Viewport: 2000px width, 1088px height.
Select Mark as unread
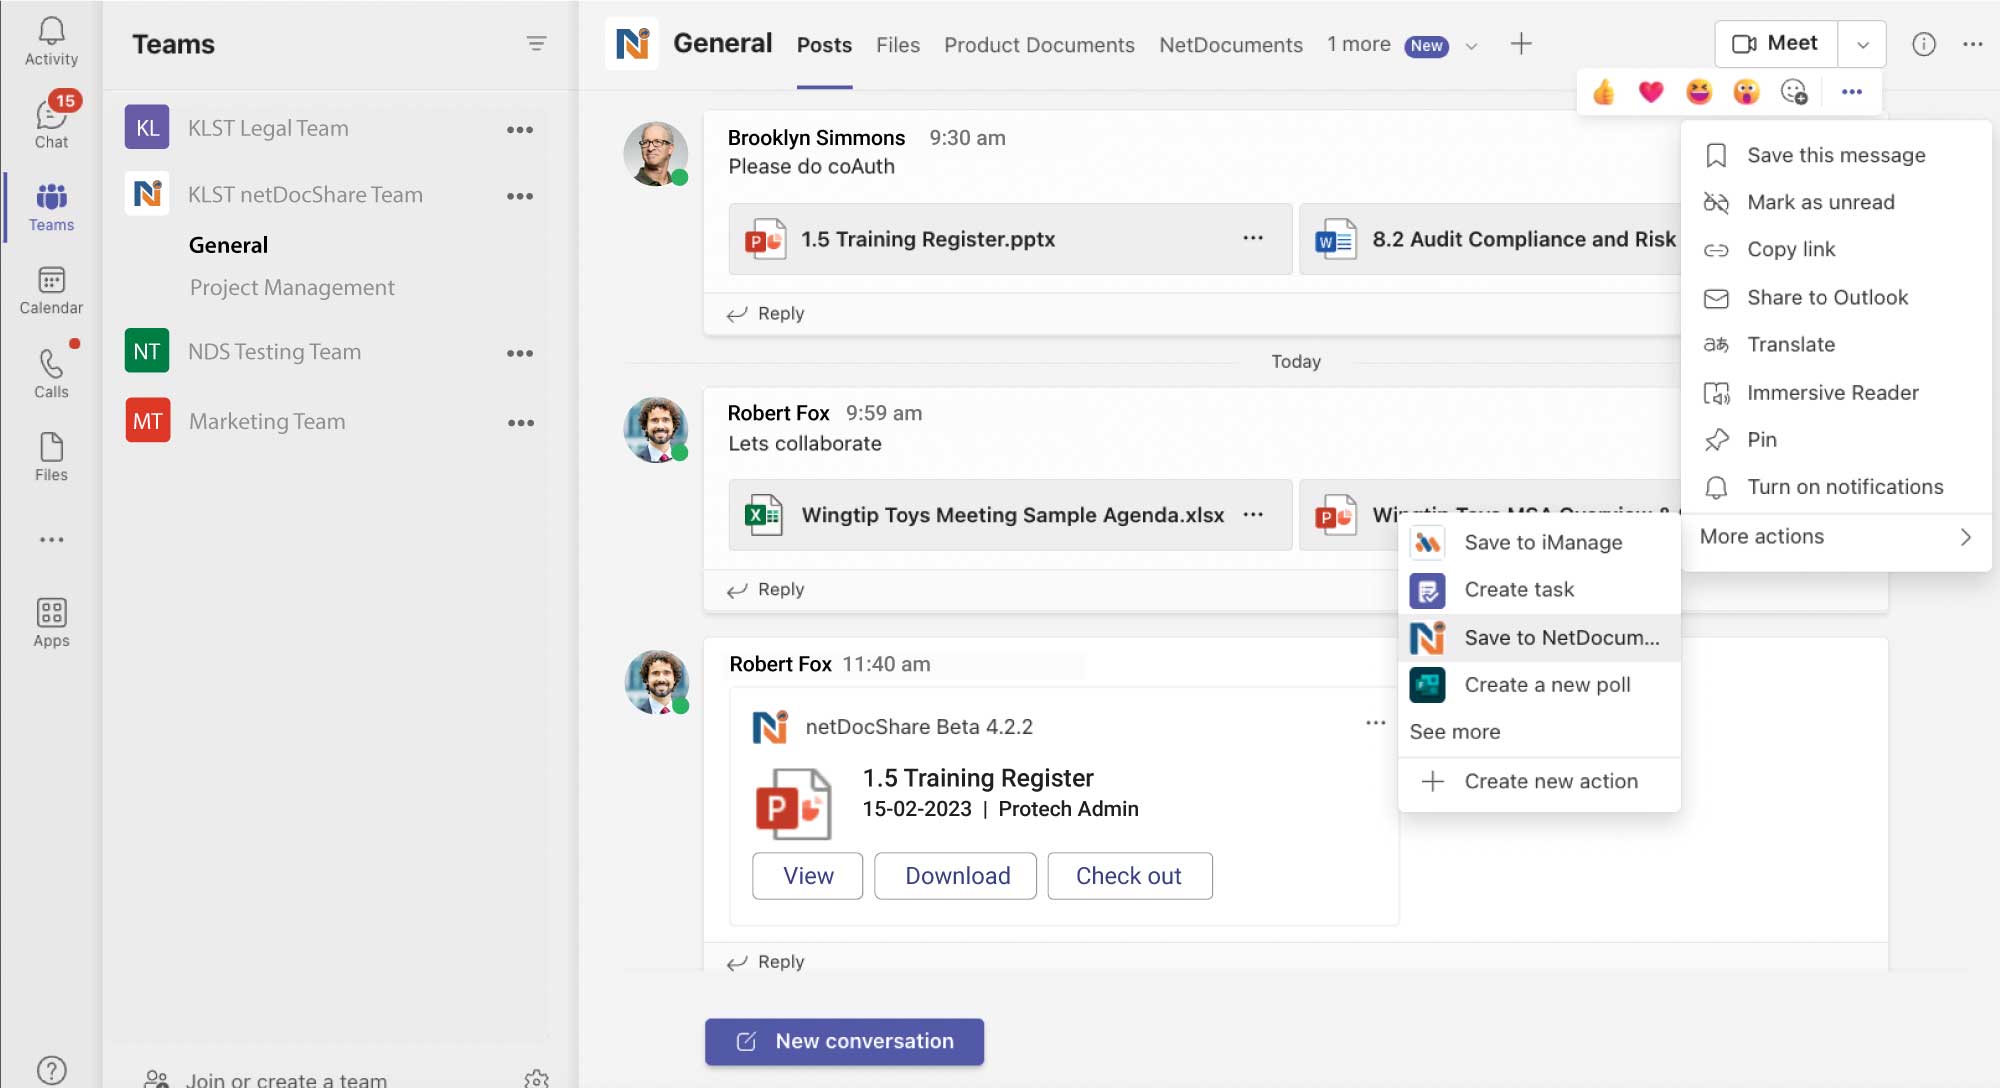(x=1836, y=202)
